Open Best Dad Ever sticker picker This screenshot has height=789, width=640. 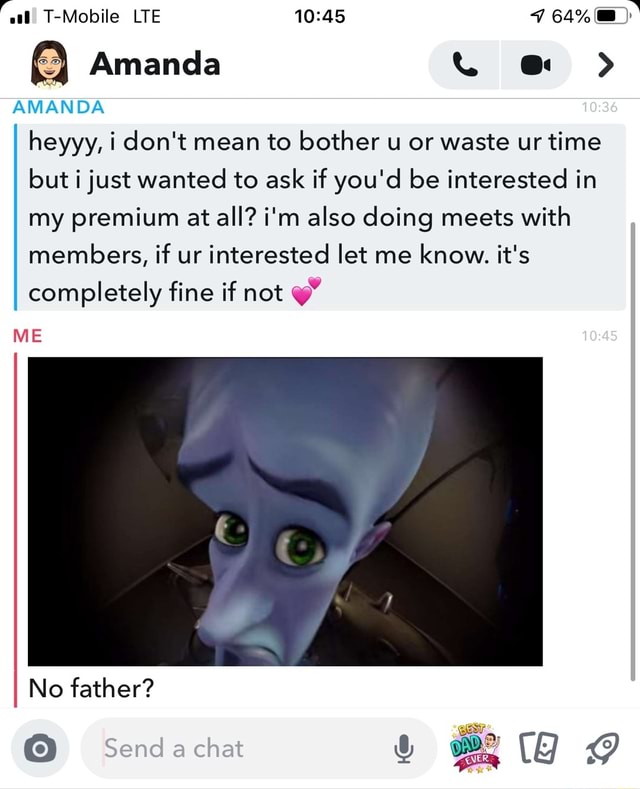(x=476, y=748)
